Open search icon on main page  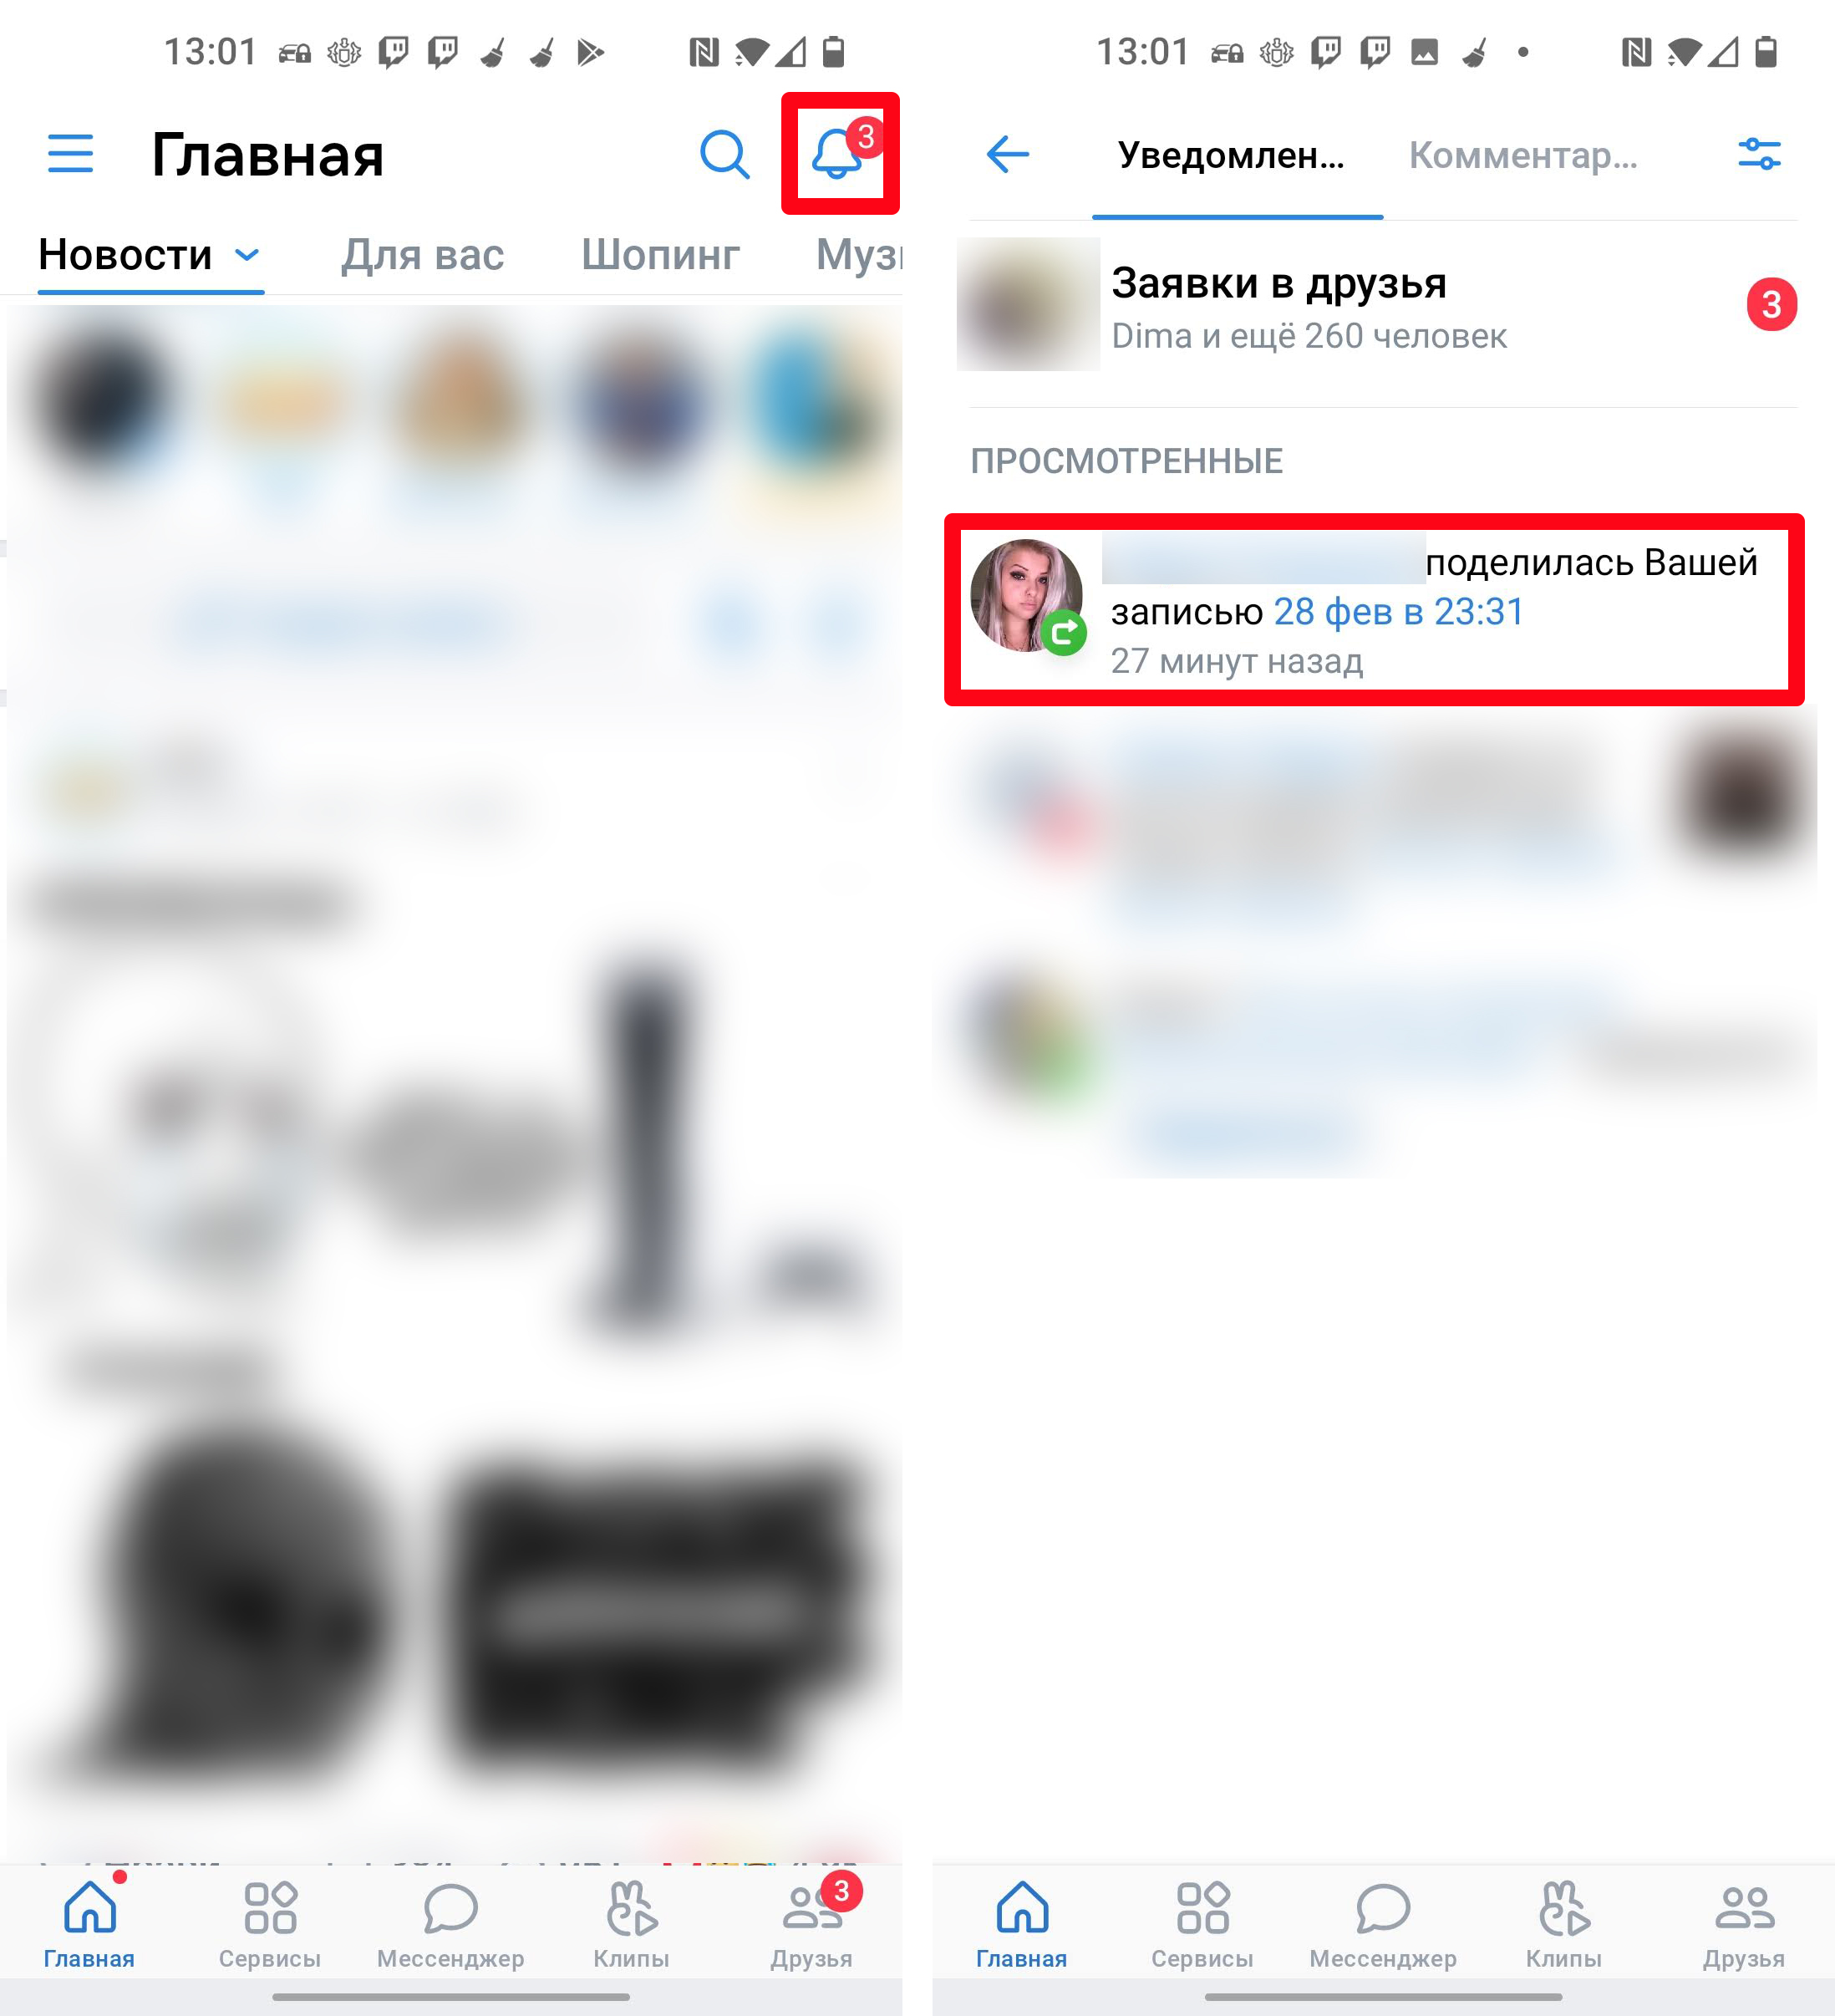(725, 155)
